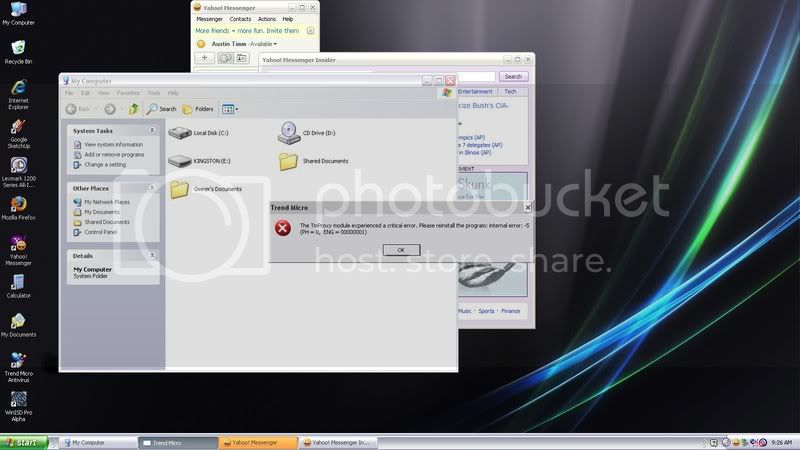This screenshot has width=800, height=450.
Task: Open the Help menu in My Computer
Action: coord(173,93)
